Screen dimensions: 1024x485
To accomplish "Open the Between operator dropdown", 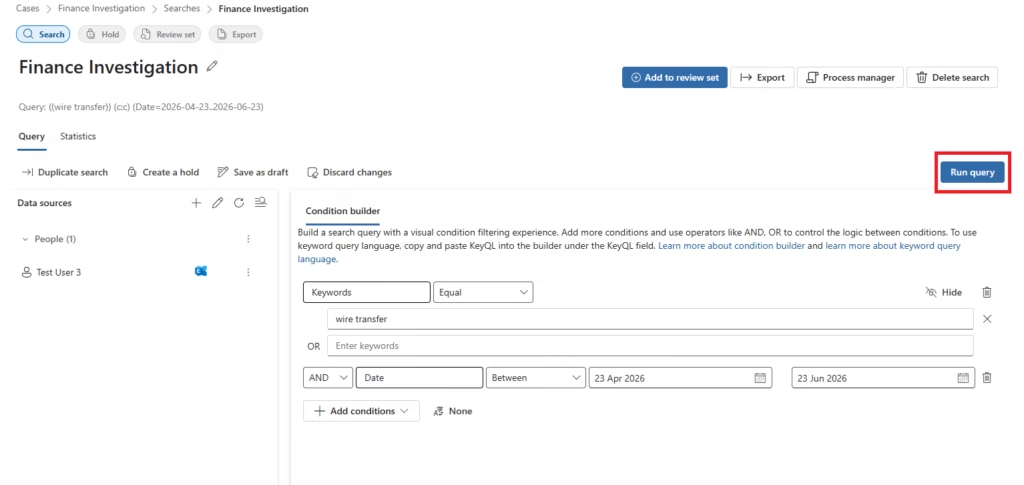I will coord(536,378).
